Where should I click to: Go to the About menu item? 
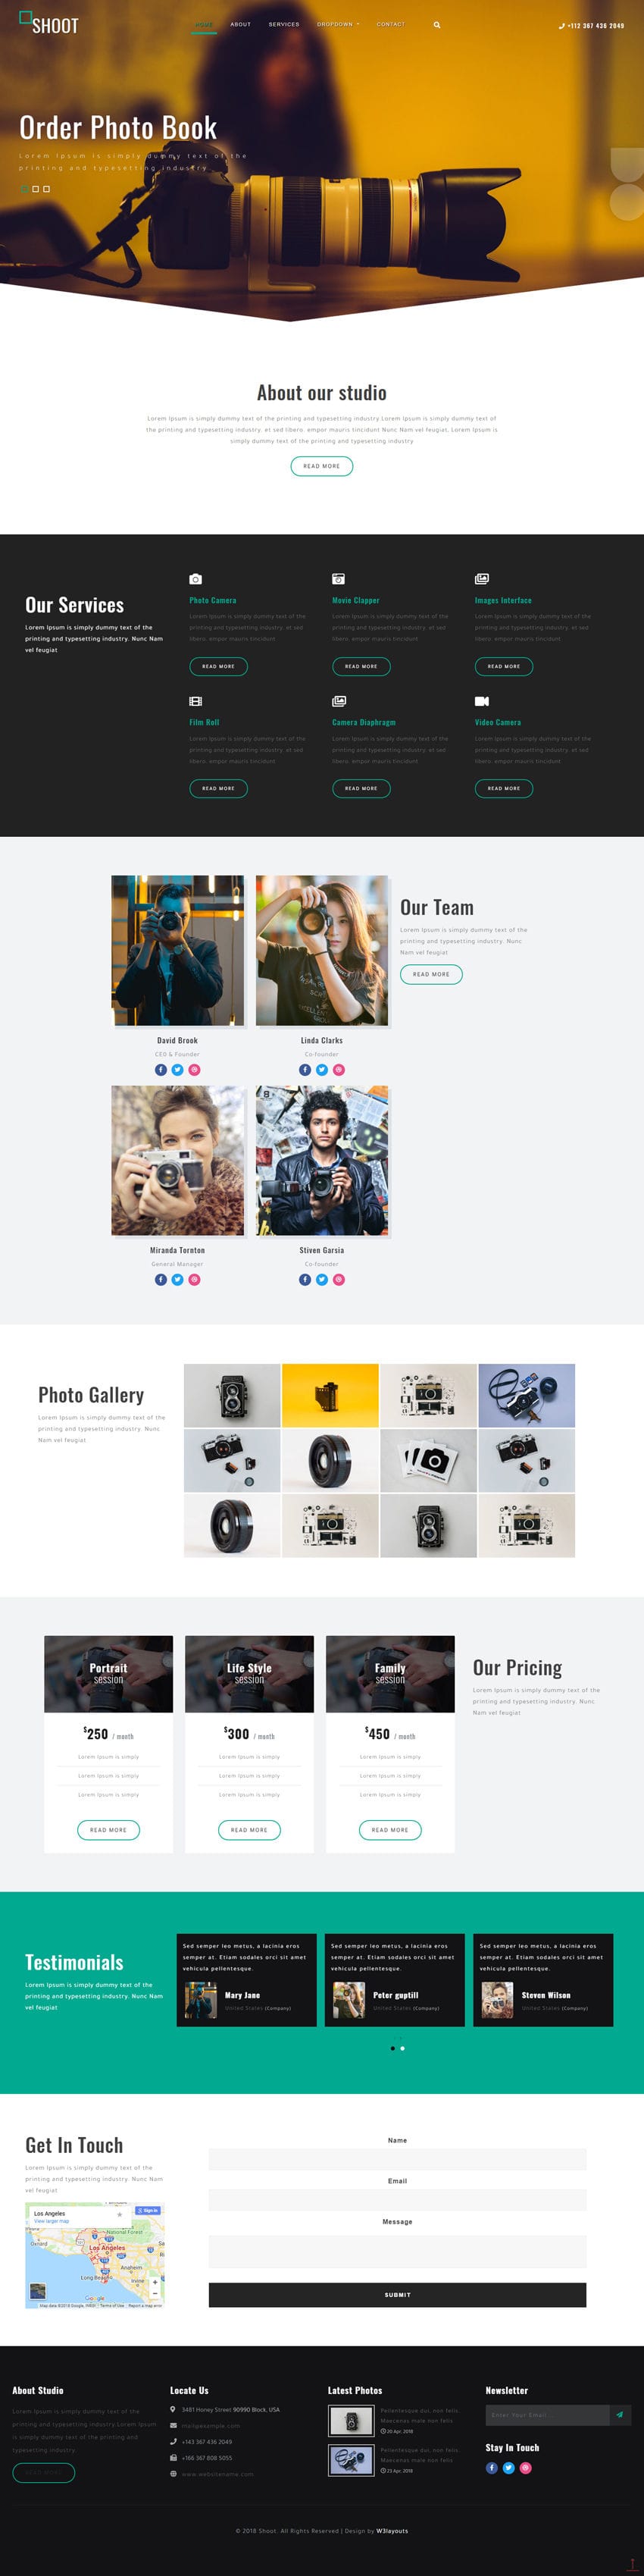pos(241,24)
